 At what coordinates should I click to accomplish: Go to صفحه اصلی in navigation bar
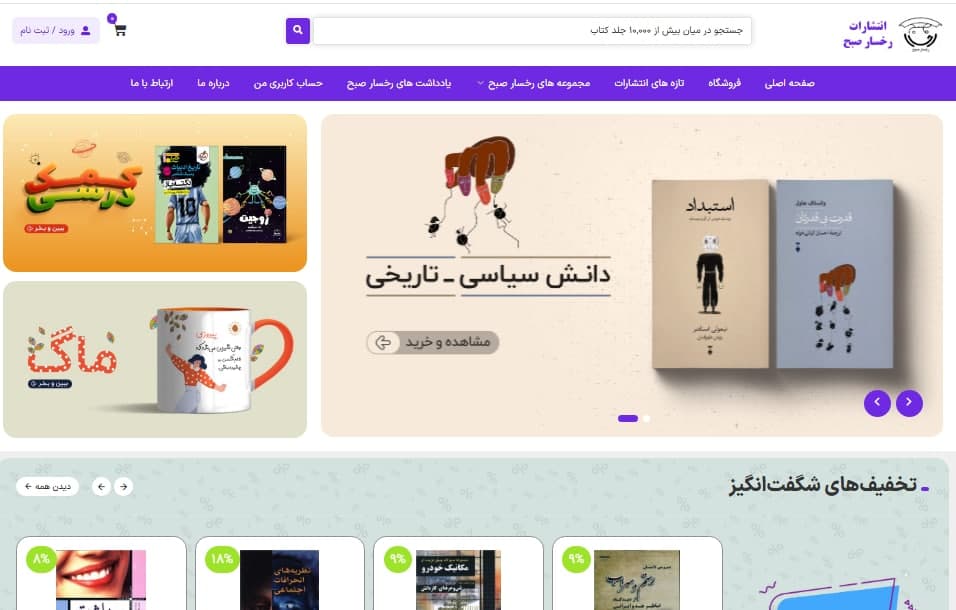tap(790, 83)
